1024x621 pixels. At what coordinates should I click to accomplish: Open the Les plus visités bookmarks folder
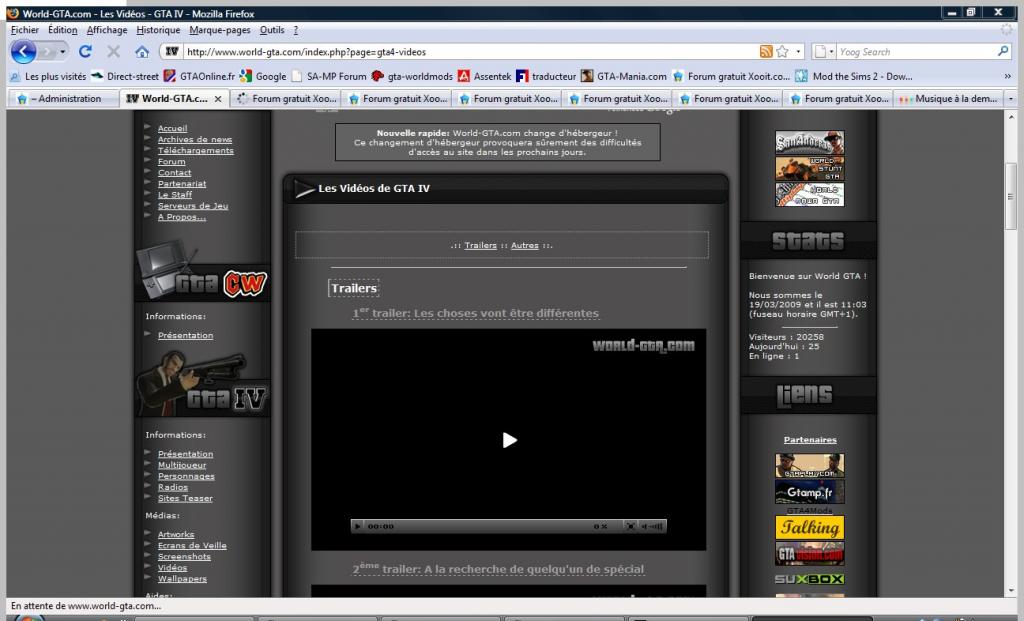[48, 76]
